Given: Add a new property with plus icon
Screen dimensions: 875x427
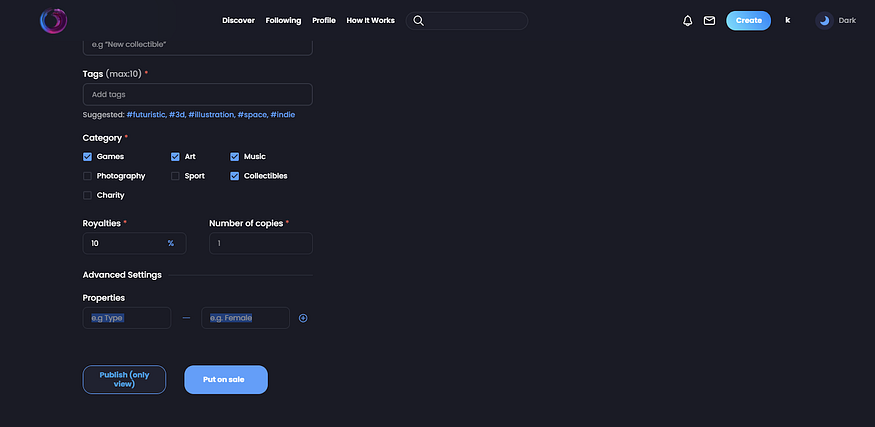Looking at the screenshot, I should coord(303,318).
